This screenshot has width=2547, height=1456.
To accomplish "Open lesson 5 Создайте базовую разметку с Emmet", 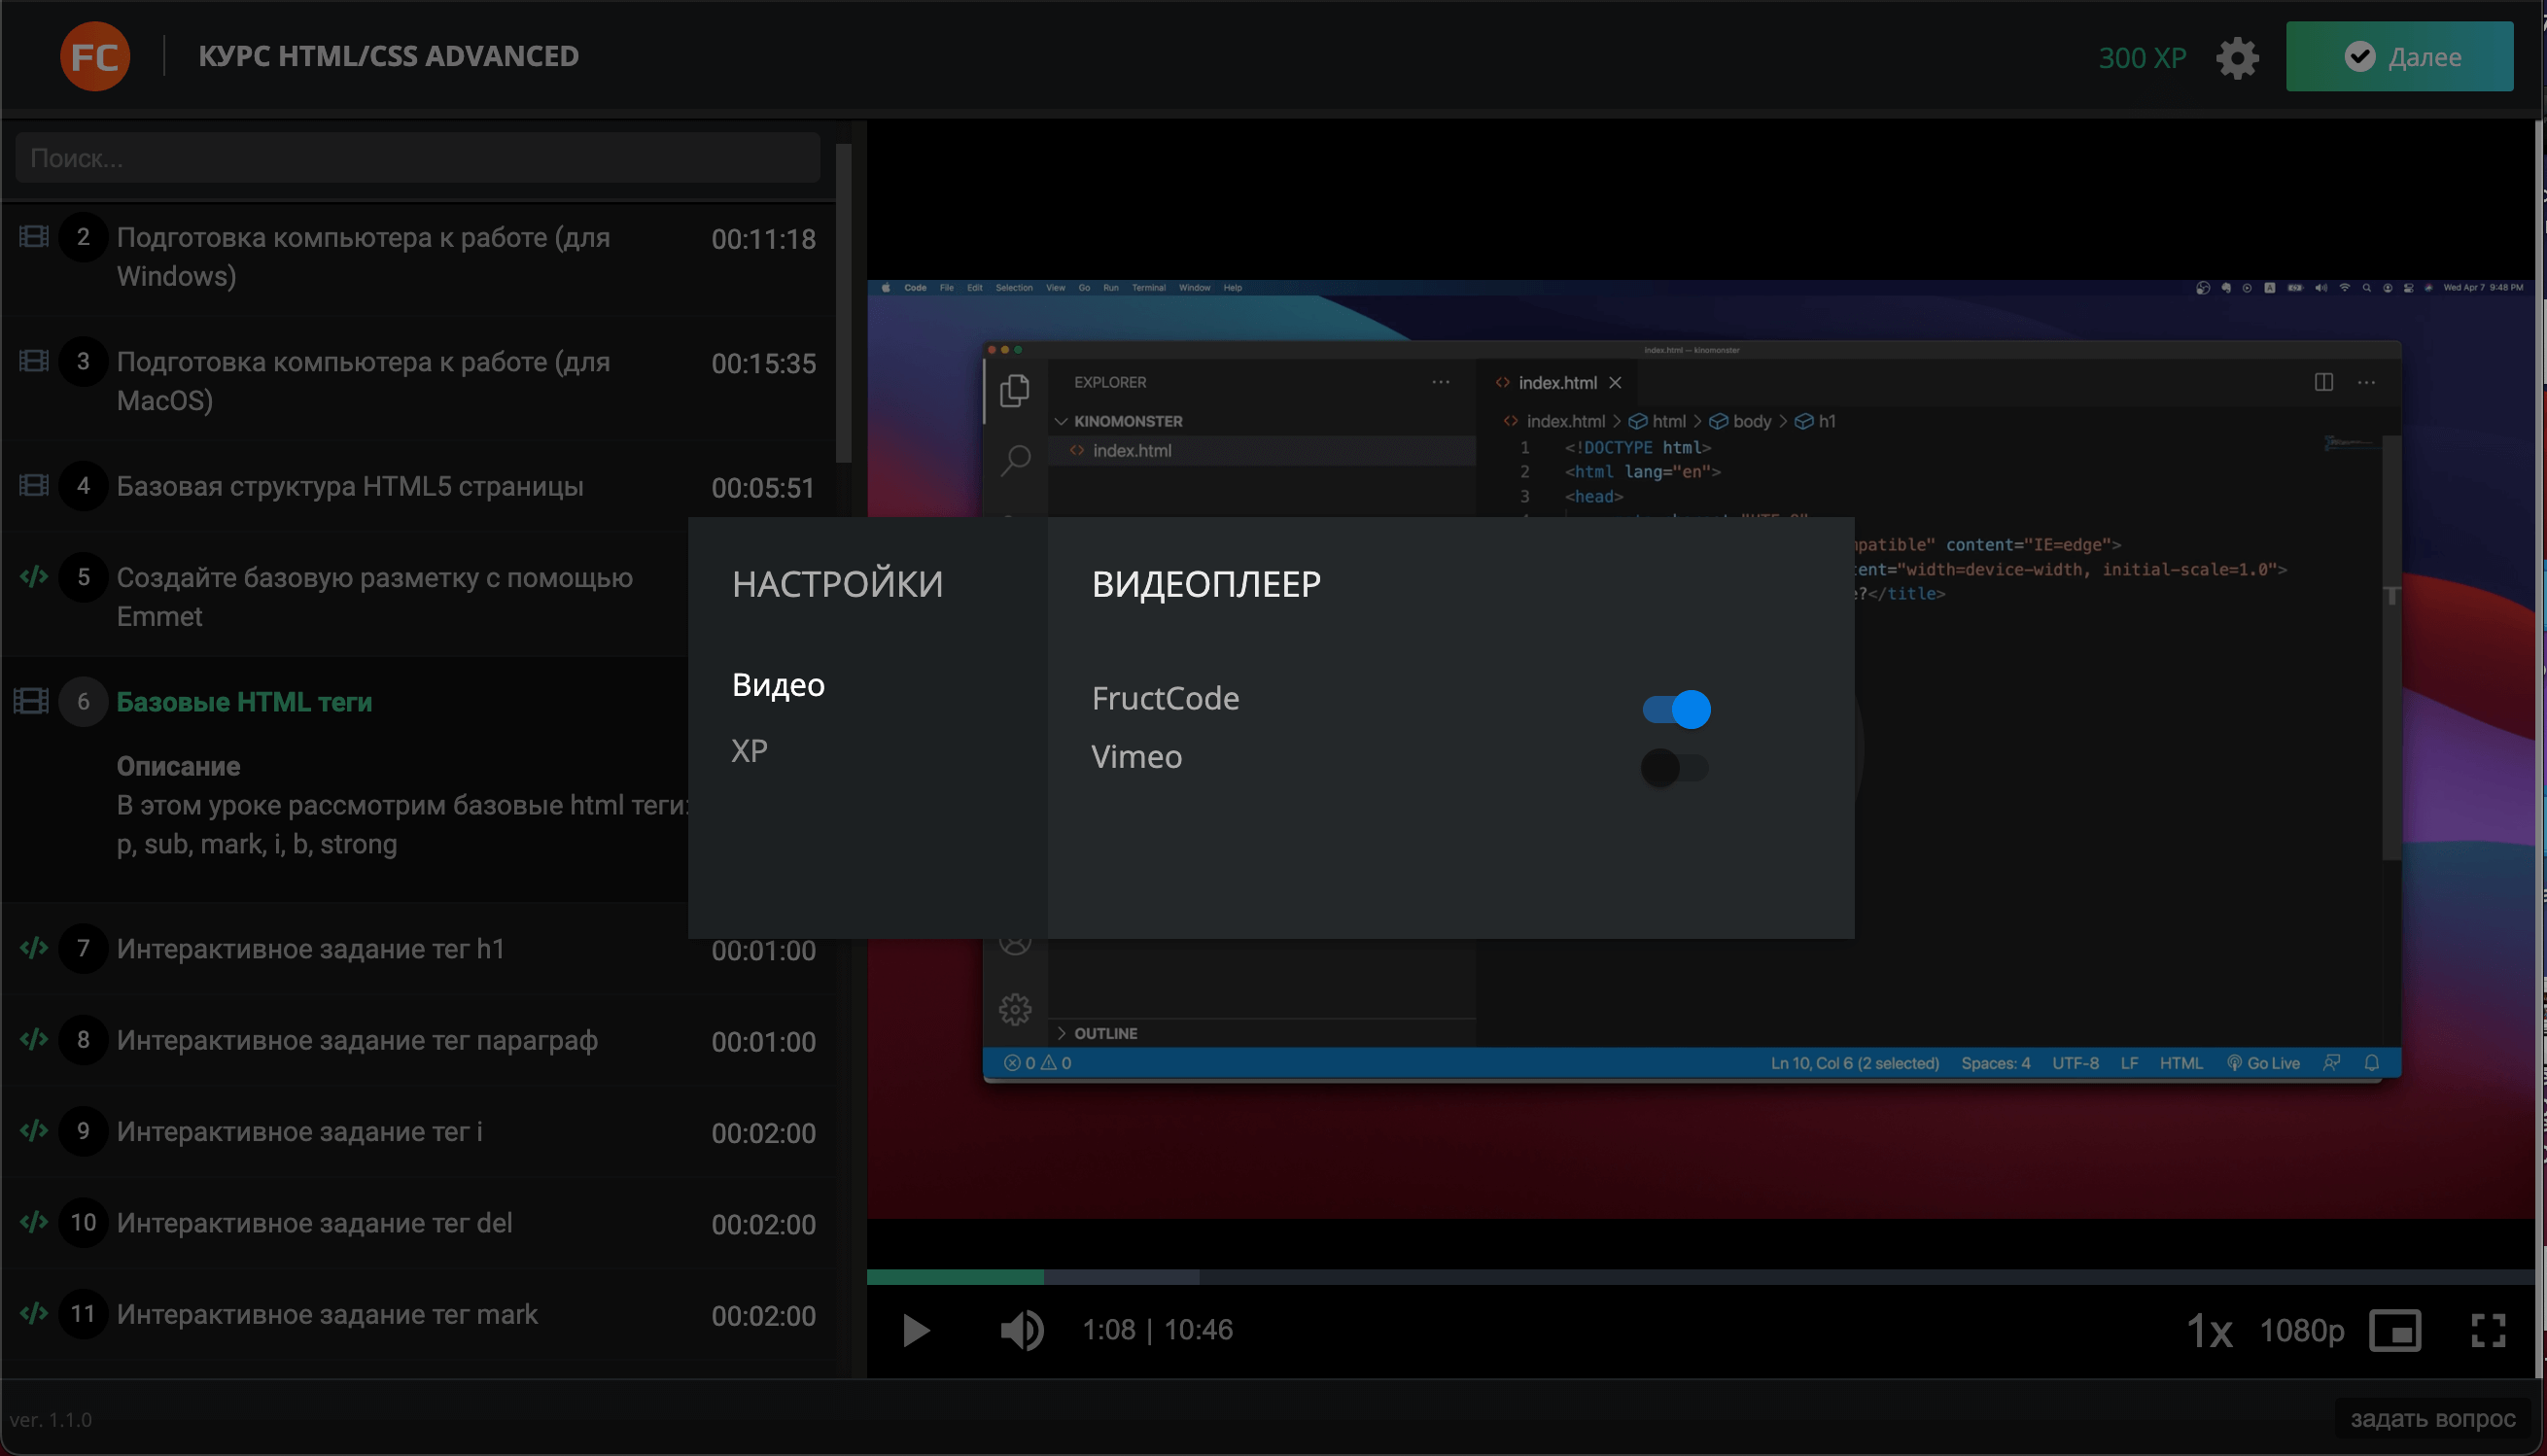I will point(346,596).
